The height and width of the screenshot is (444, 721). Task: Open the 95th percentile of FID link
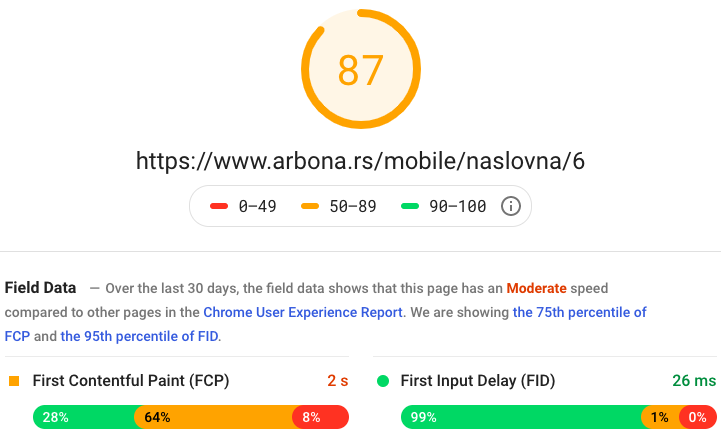(139, 336)
